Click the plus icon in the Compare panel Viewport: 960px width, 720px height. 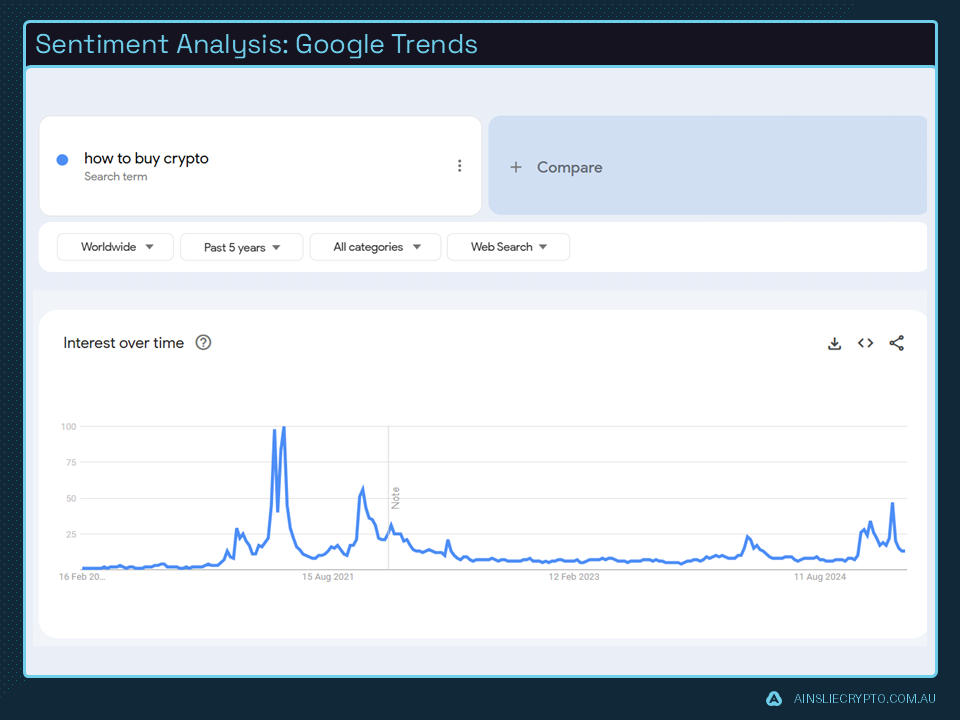click(x=516, y=167)
